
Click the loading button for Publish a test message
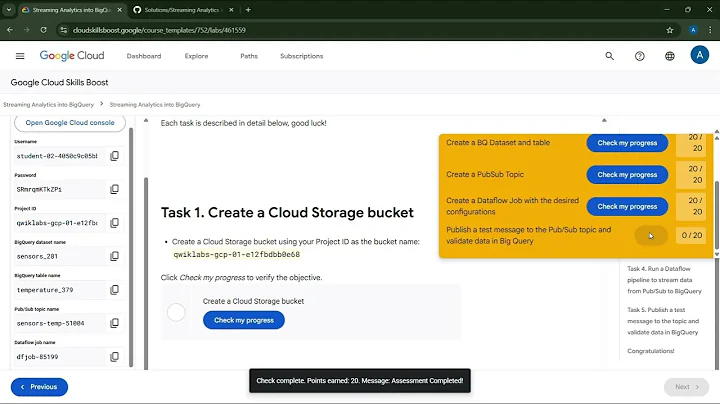click(651, 235)
